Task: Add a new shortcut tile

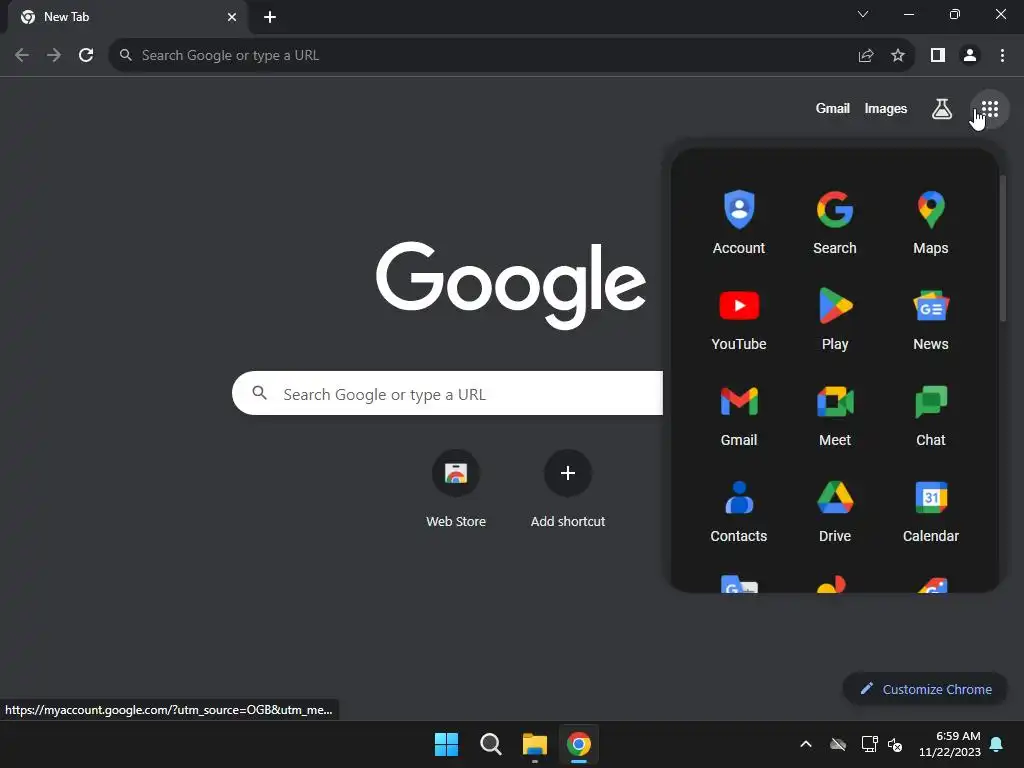Action: (568, 488)
